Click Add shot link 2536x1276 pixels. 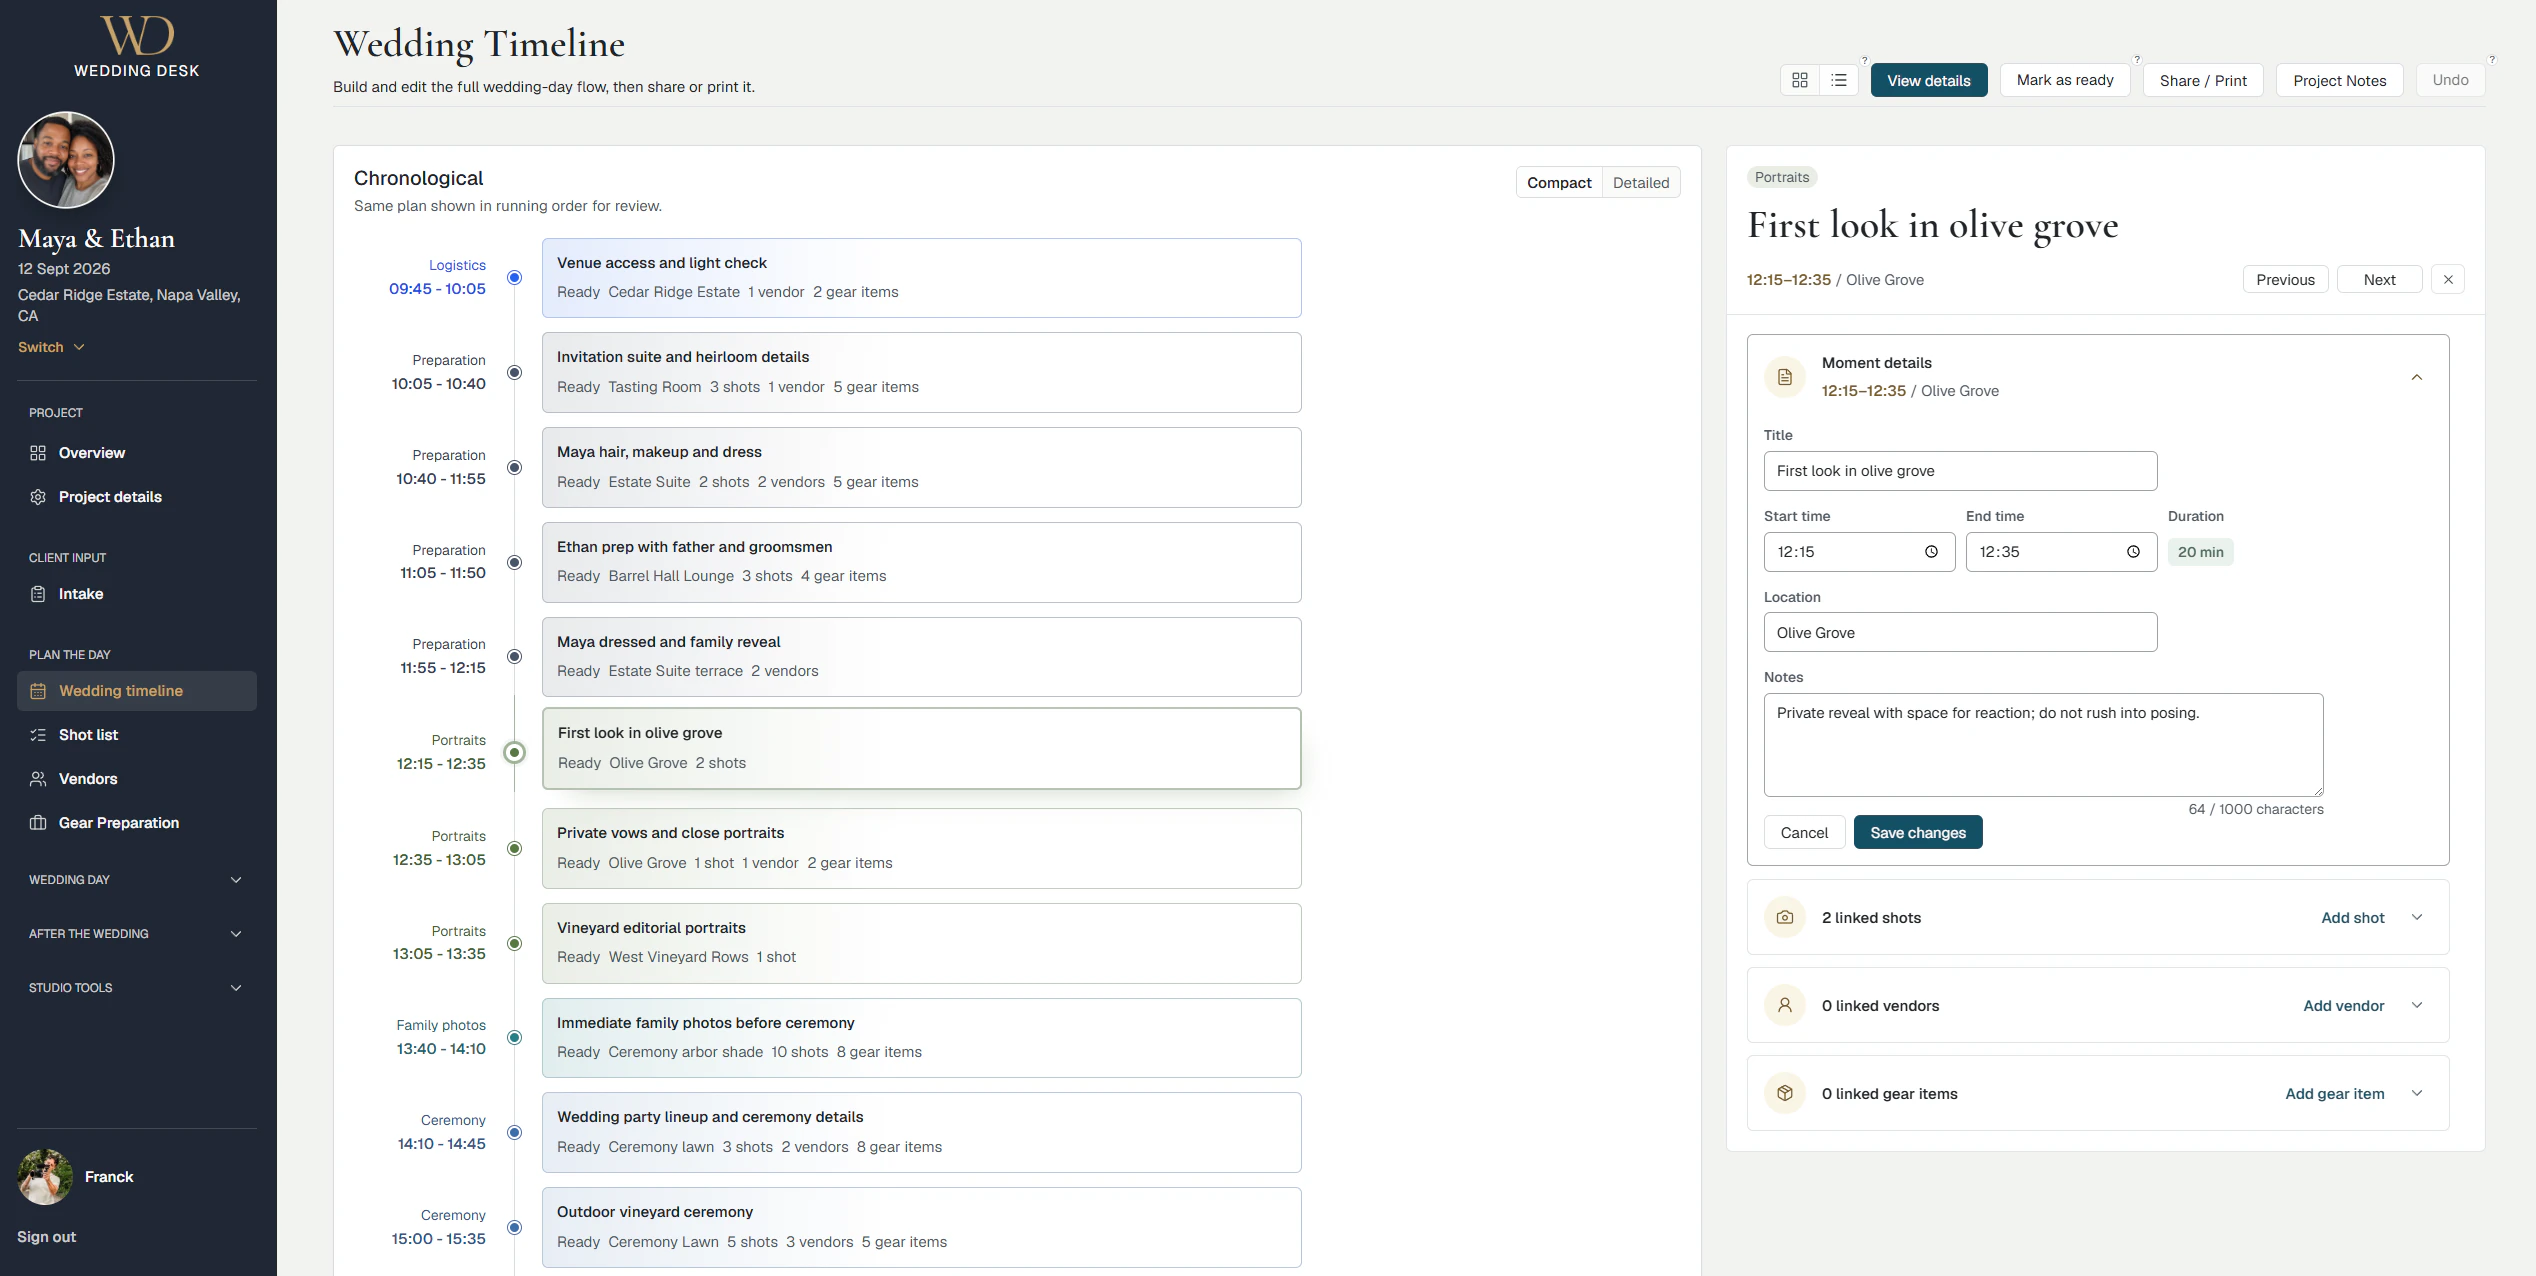click(2352, 917)
